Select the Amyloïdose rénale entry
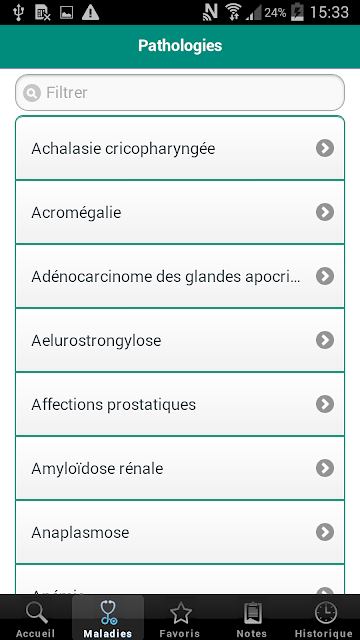The width and height of the screenshot is (360, 640). point(180,468)
